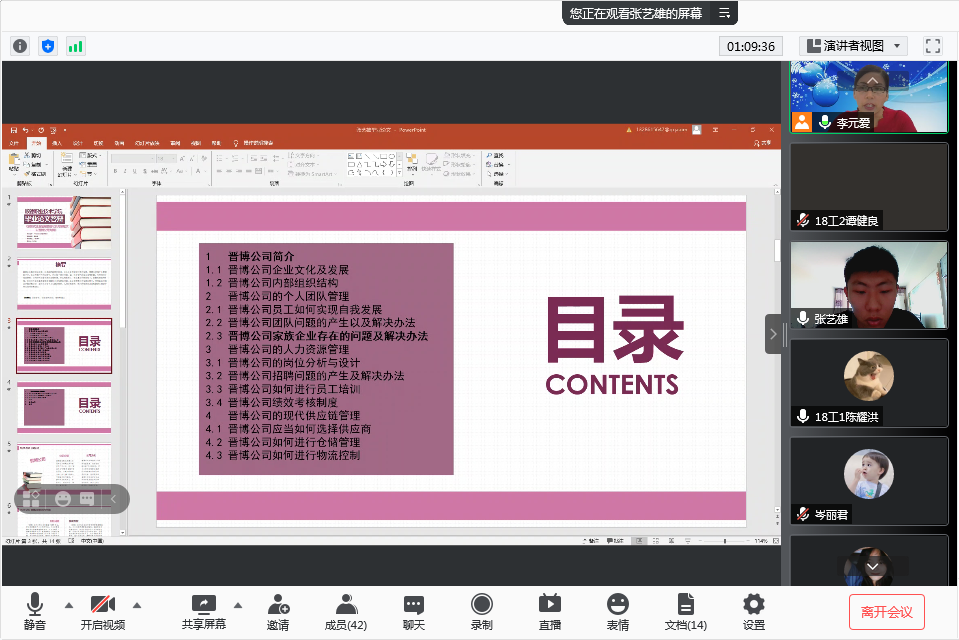
Task: Enter full screen with the corner icon
Action: tap(933, 46)
